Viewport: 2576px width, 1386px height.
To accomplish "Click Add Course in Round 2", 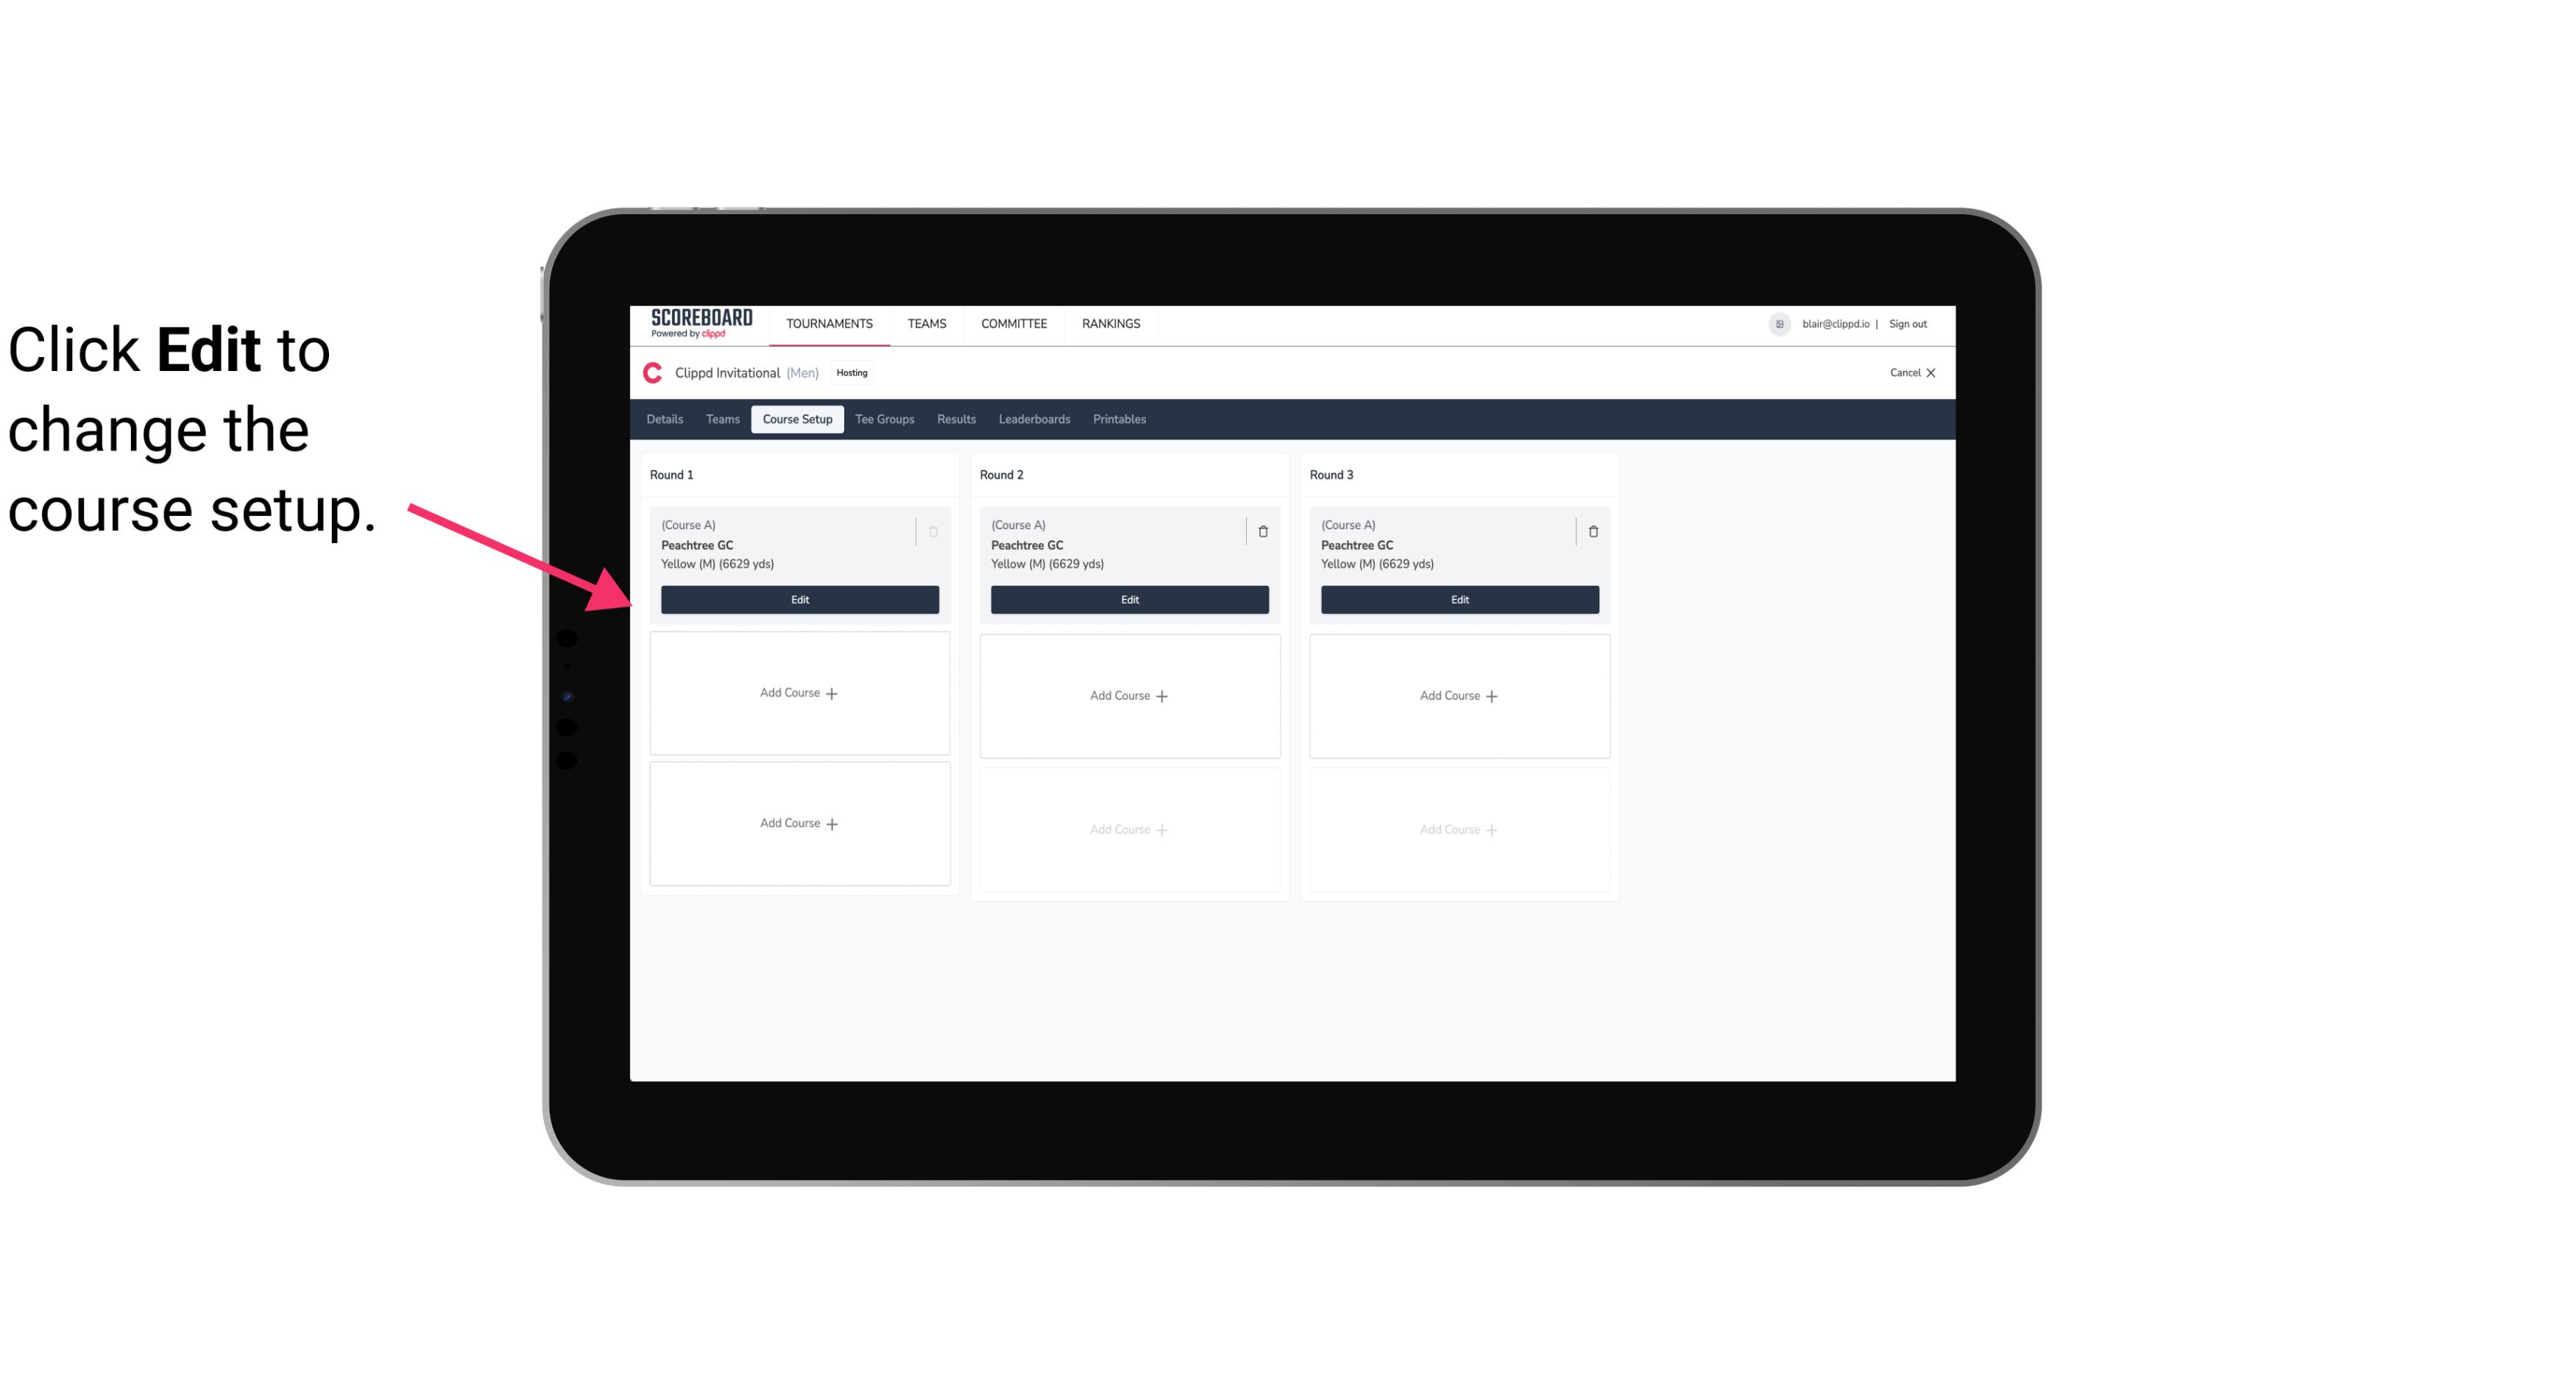I will [1128, 695].
